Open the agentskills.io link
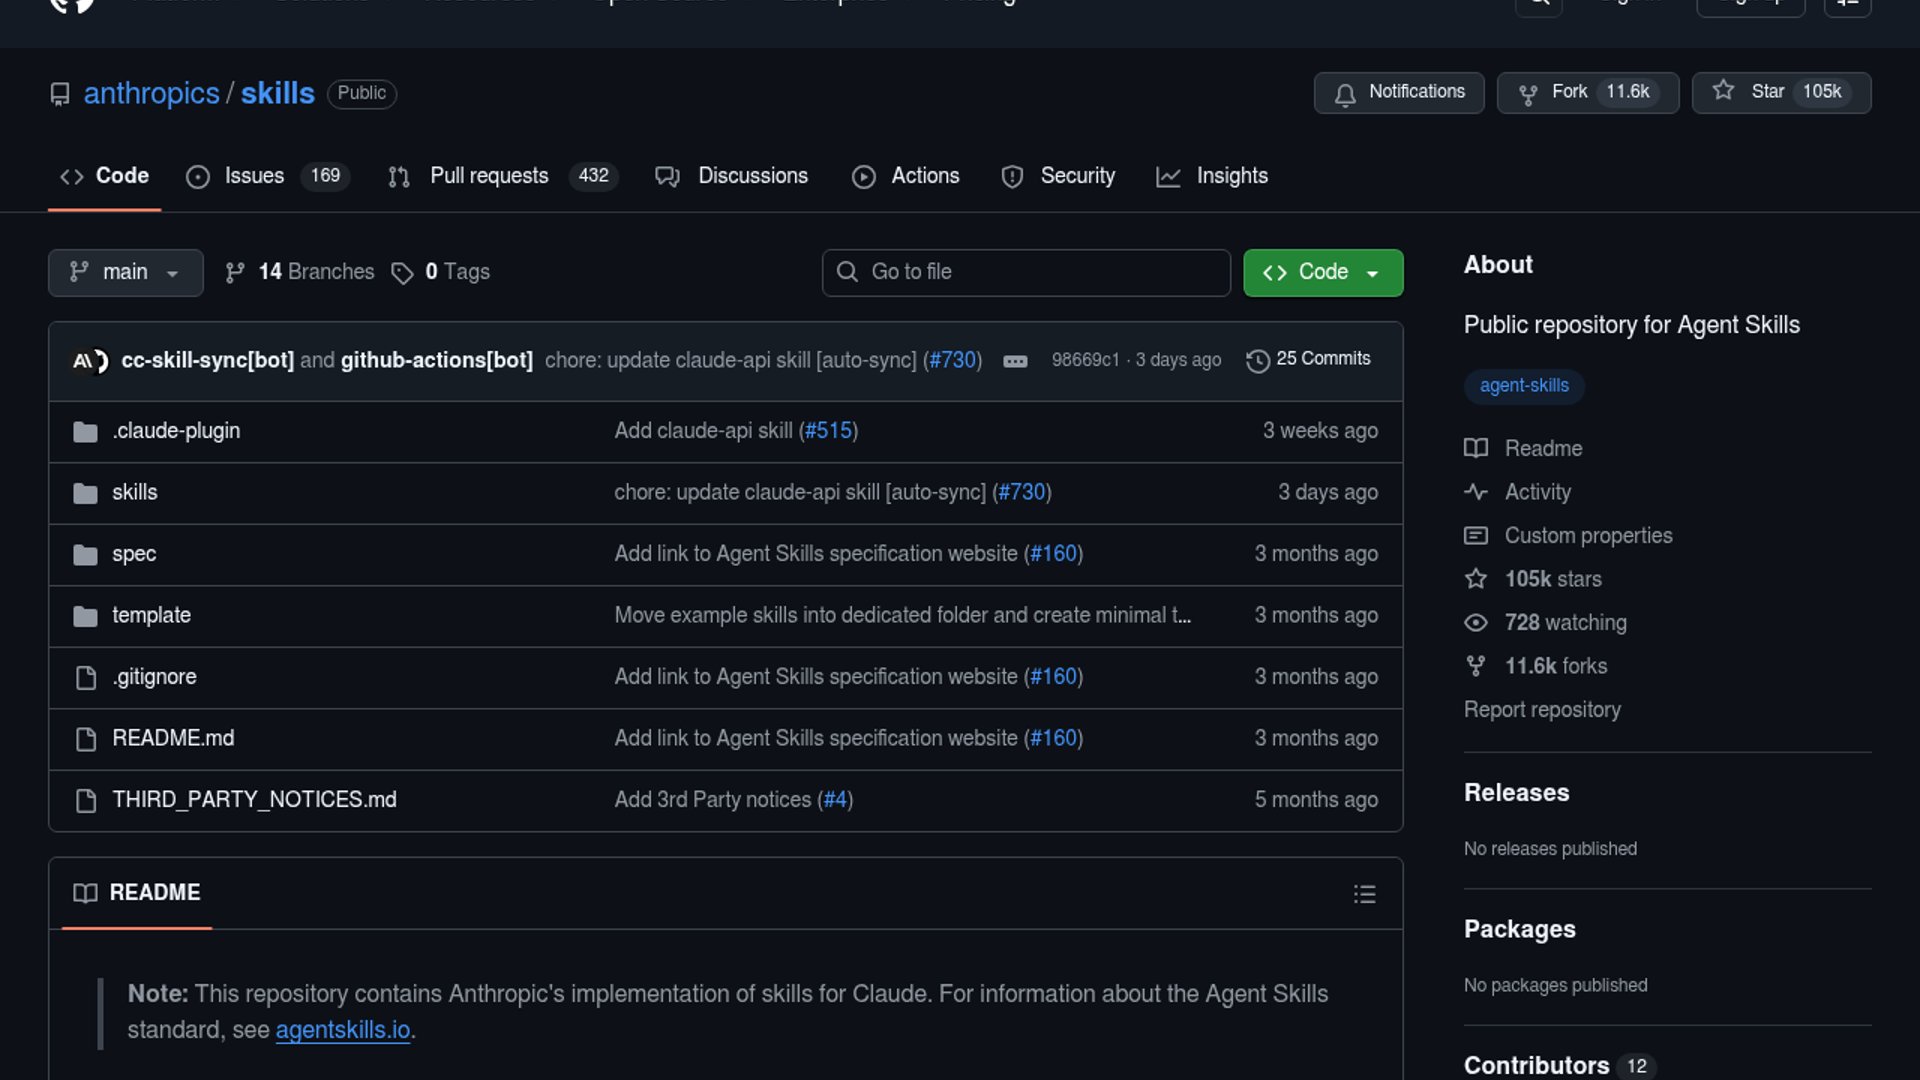Screen dimensions: 1920x1080 (342, 1030)
